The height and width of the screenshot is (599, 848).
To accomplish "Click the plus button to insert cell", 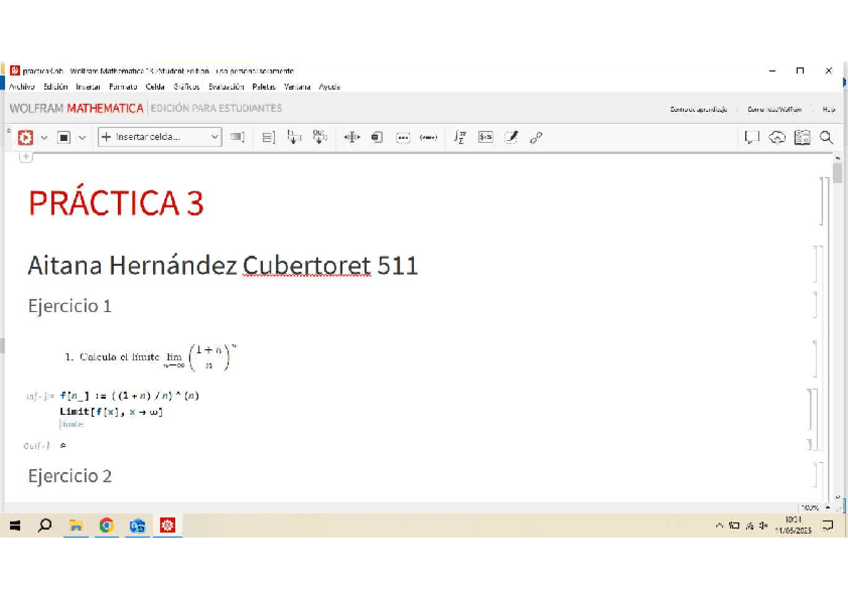I will coord(26,157).
